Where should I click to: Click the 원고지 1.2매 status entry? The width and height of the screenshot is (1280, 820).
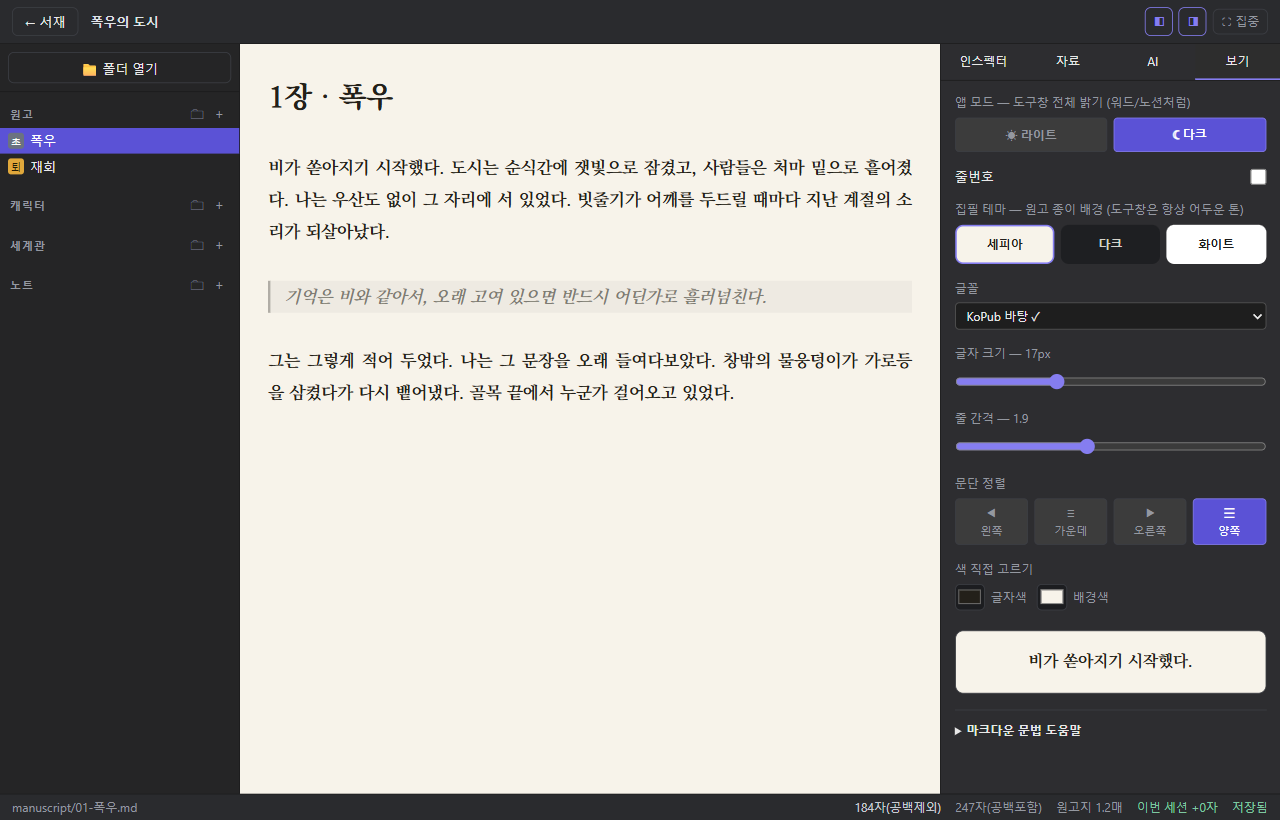coord(1089,807)
